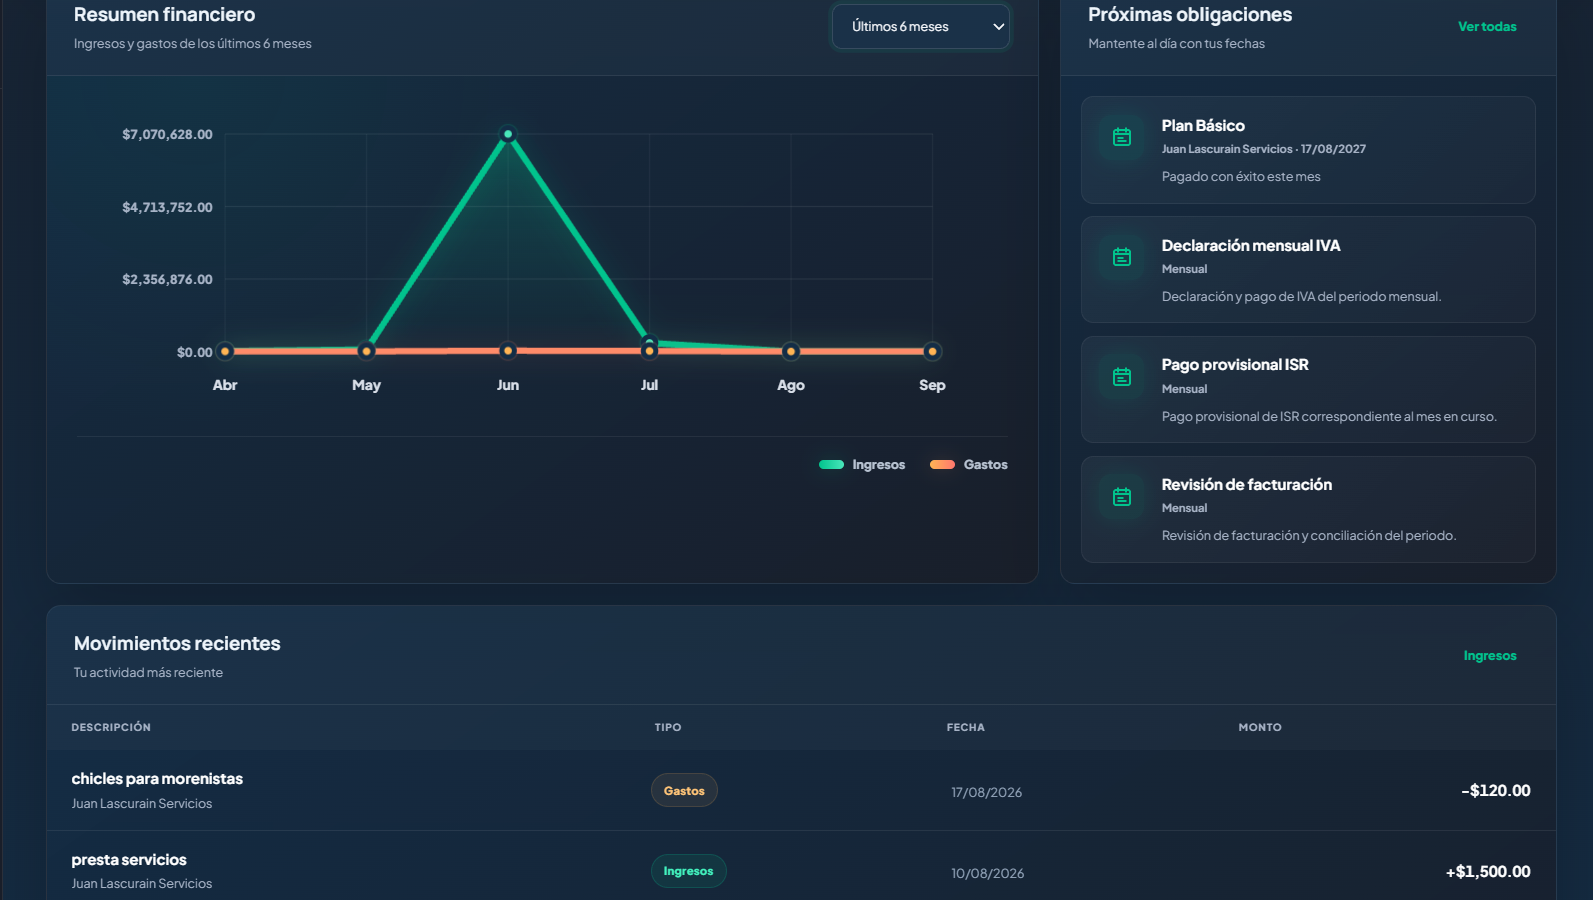Click the Jul data point on chart
Viewport: 1593px width, 900px height.
click(x=650, y=350)
